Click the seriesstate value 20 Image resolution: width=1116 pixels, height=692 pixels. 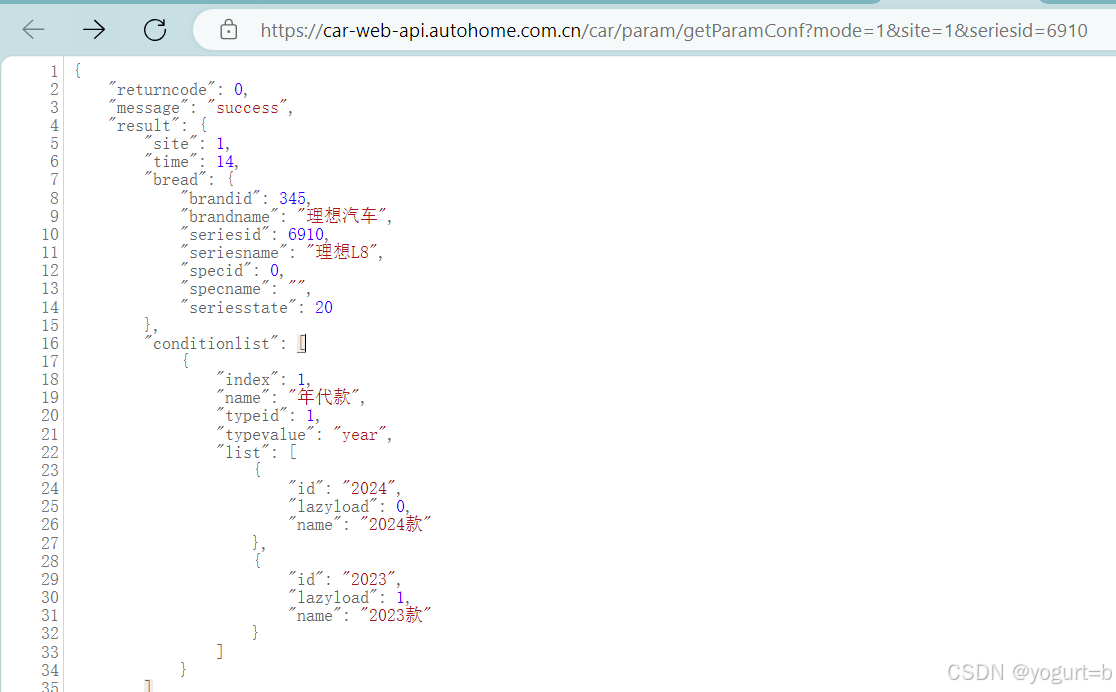[324, 308]
